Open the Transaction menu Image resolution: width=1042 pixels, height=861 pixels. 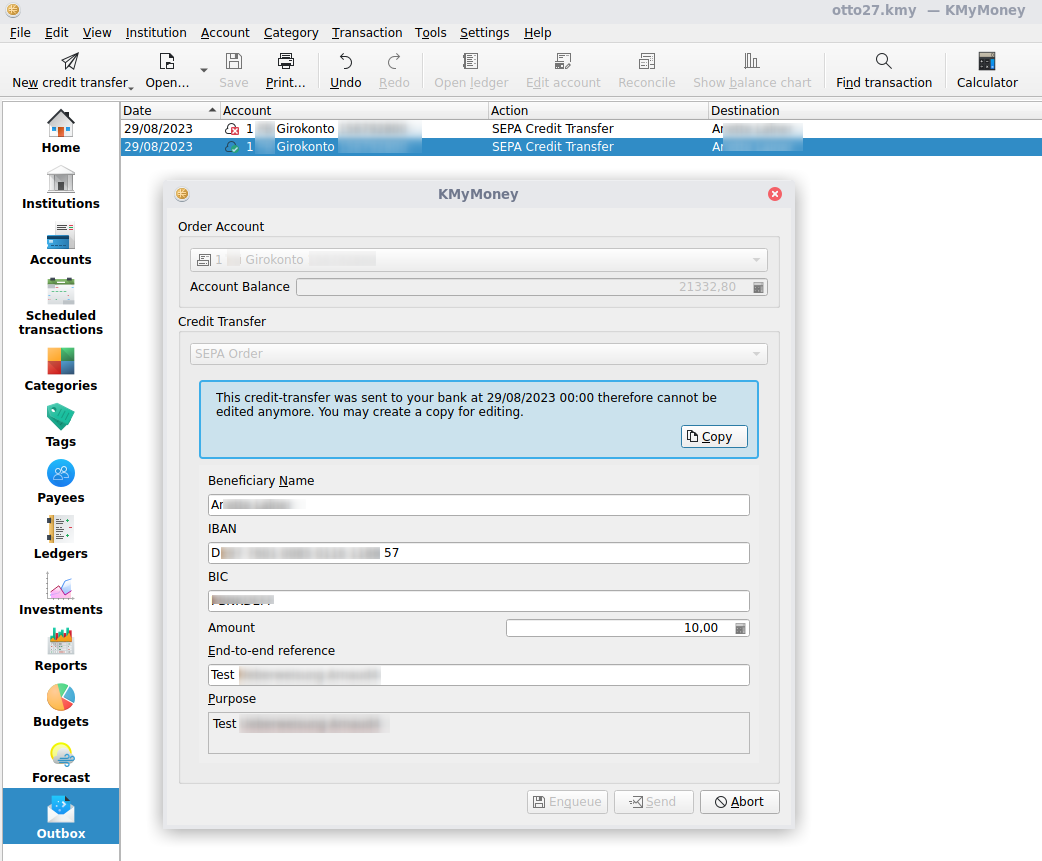(x=367, y=32)
